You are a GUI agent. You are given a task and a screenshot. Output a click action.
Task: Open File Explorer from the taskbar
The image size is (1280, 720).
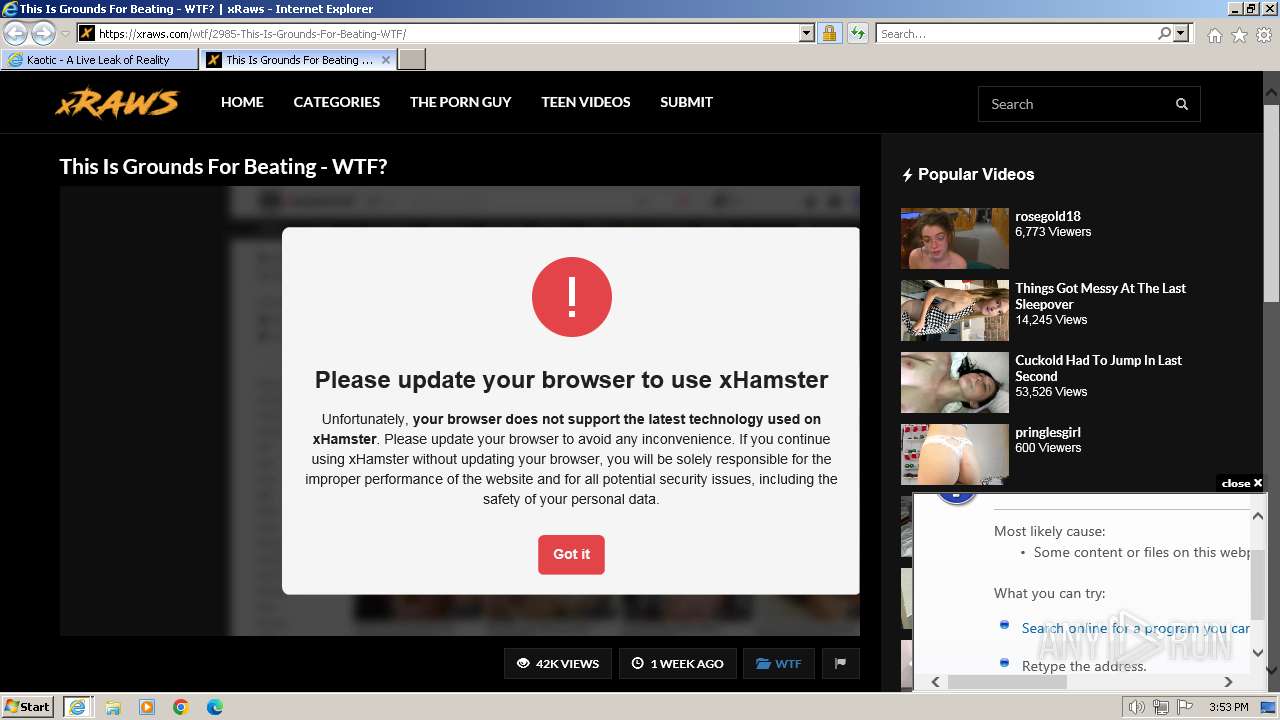coord(113,707)
